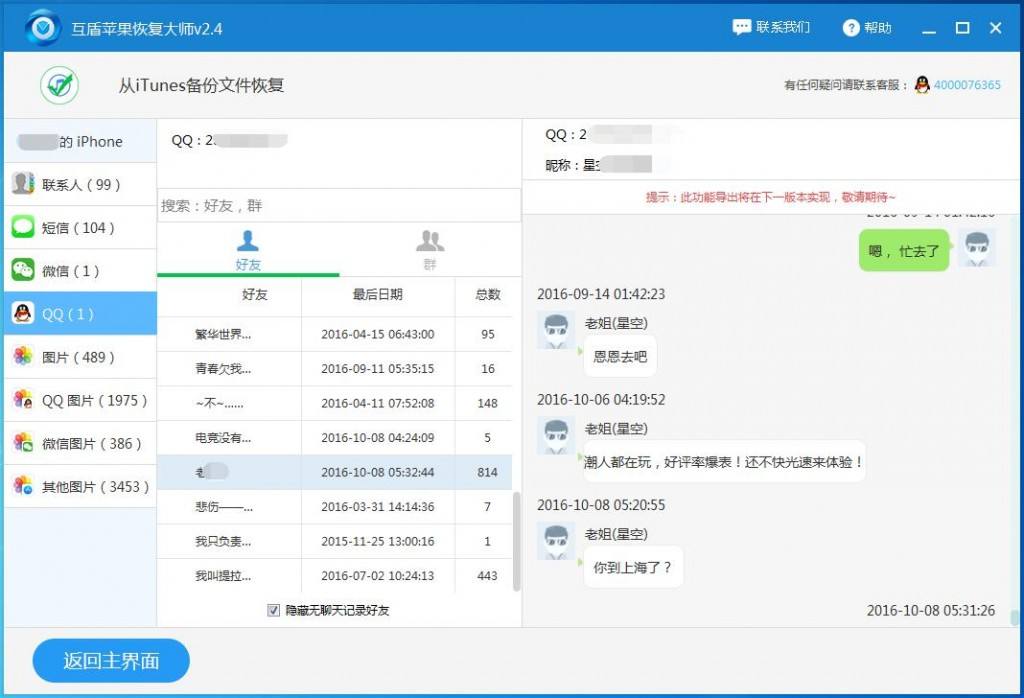Viewport: 1024px width, 698px height.
Task: Click the message bubble 你到上海了？
Action: 633,567
